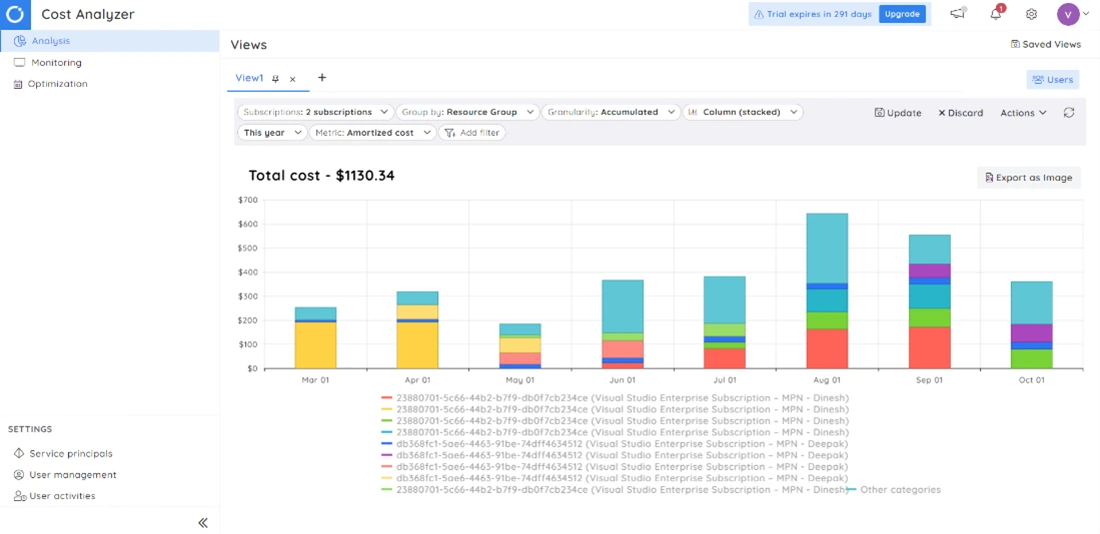Open Optimization in the sidebar
This screenshot has height=534, width=1100.
click(x=57, y=84)
